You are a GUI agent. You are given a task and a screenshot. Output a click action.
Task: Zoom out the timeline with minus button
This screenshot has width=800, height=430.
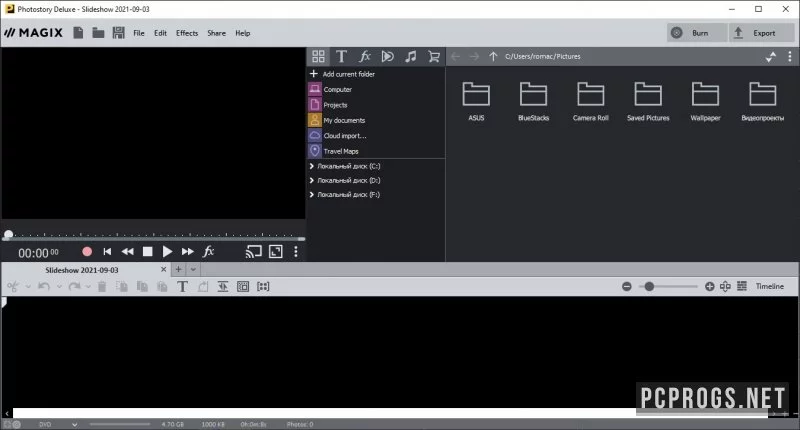tap(627, 287)
